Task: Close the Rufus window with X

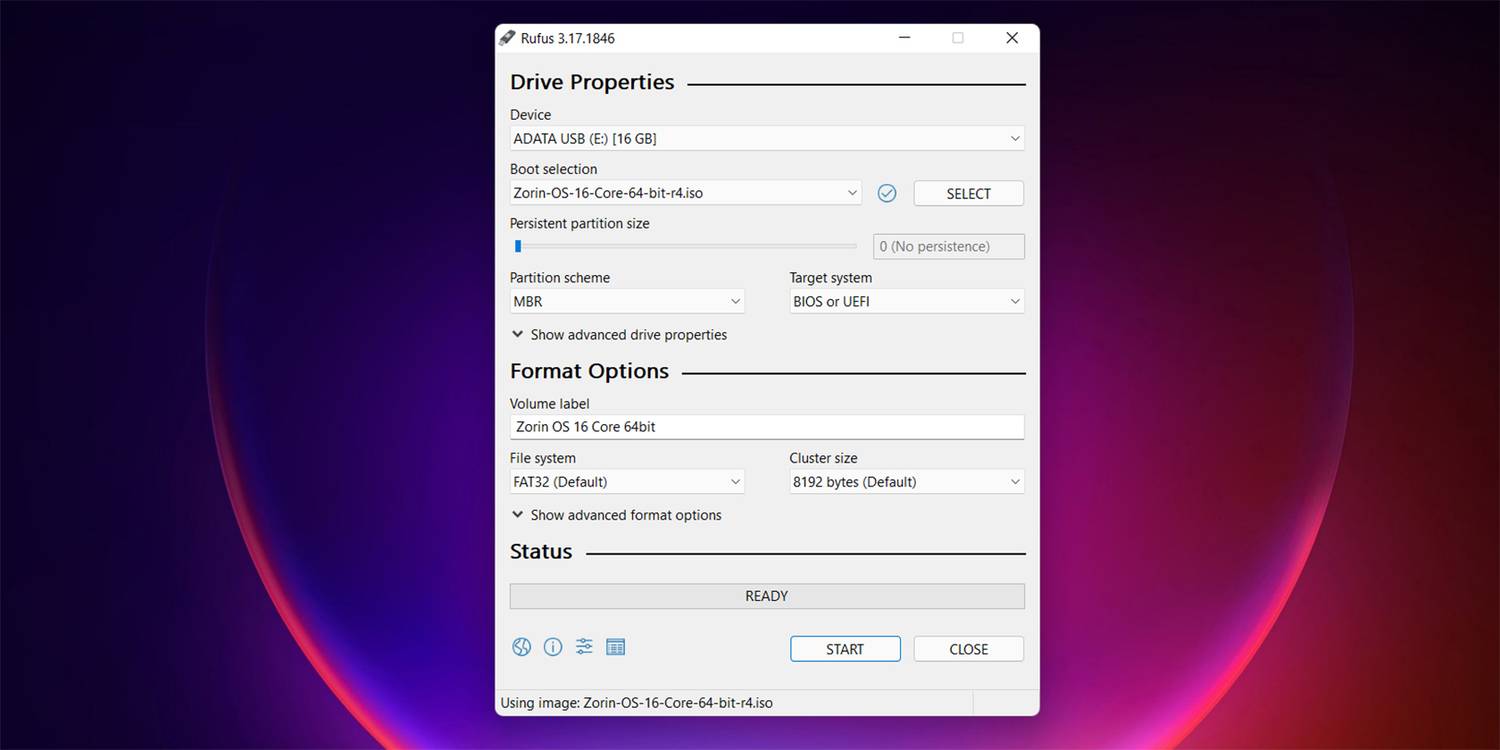Action: [x=1012, y=38]
